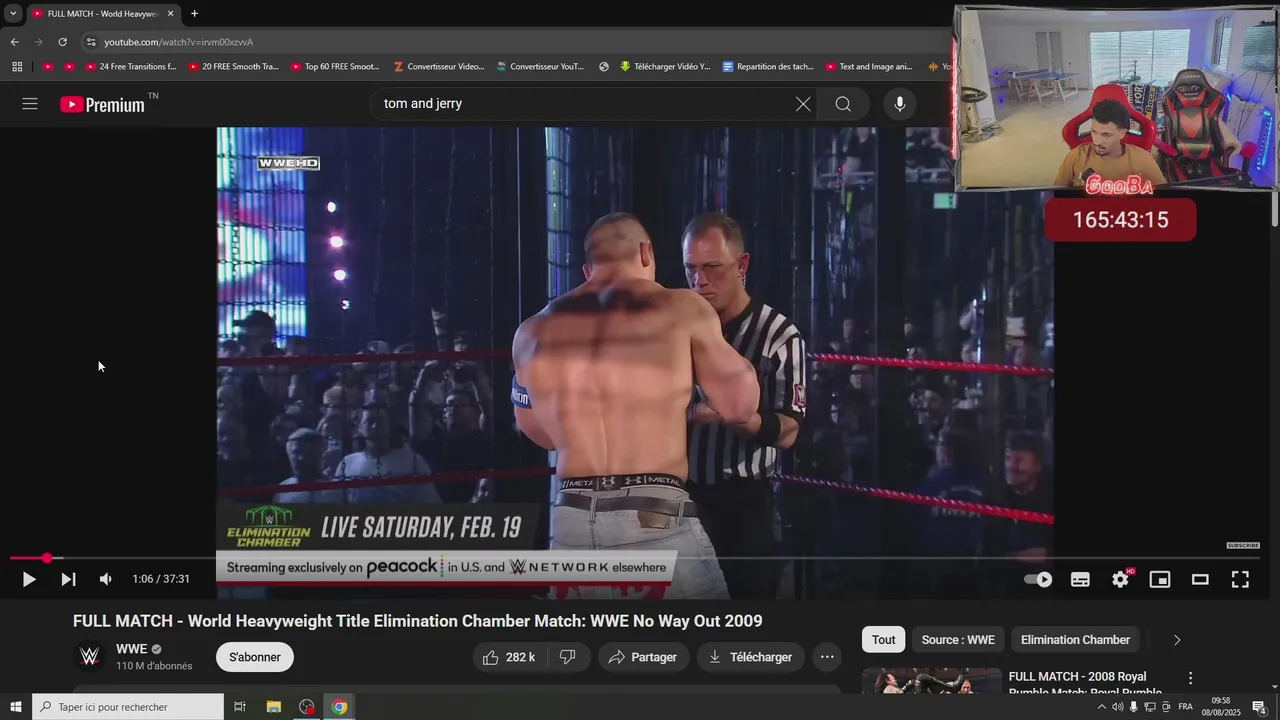The image size is (1280, 720).
Task: Skip to the next video
Action: coord(68,579)
